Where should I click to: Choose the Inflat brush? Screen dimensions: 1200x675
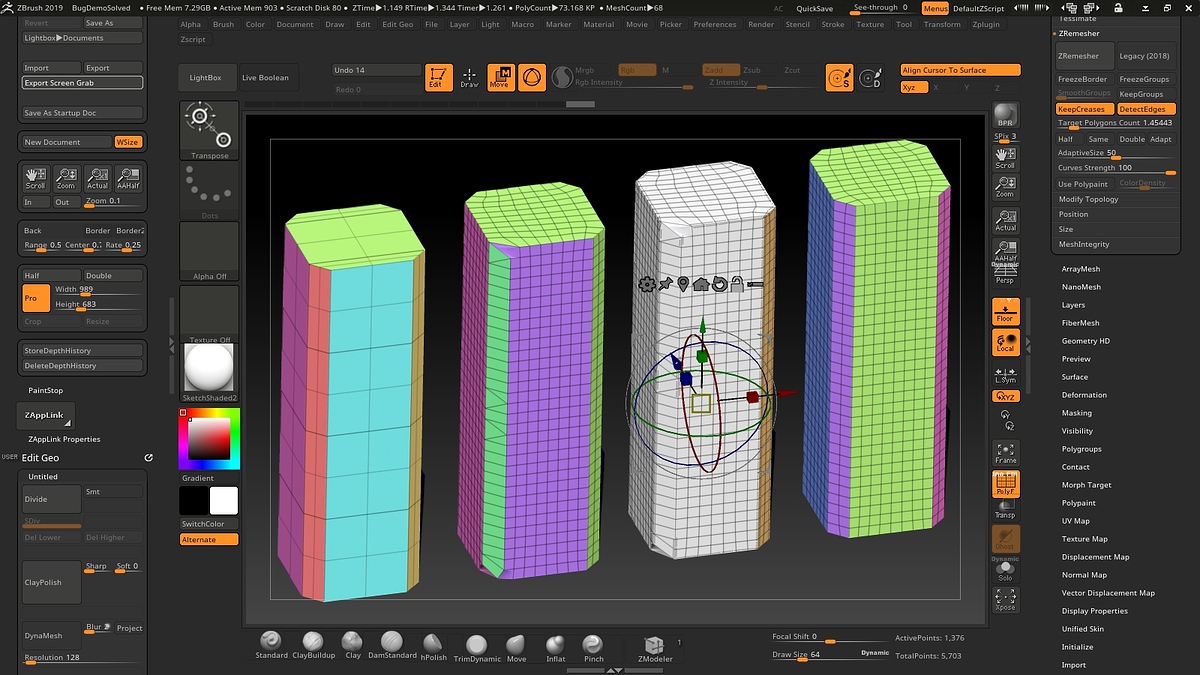click(556, 646)
